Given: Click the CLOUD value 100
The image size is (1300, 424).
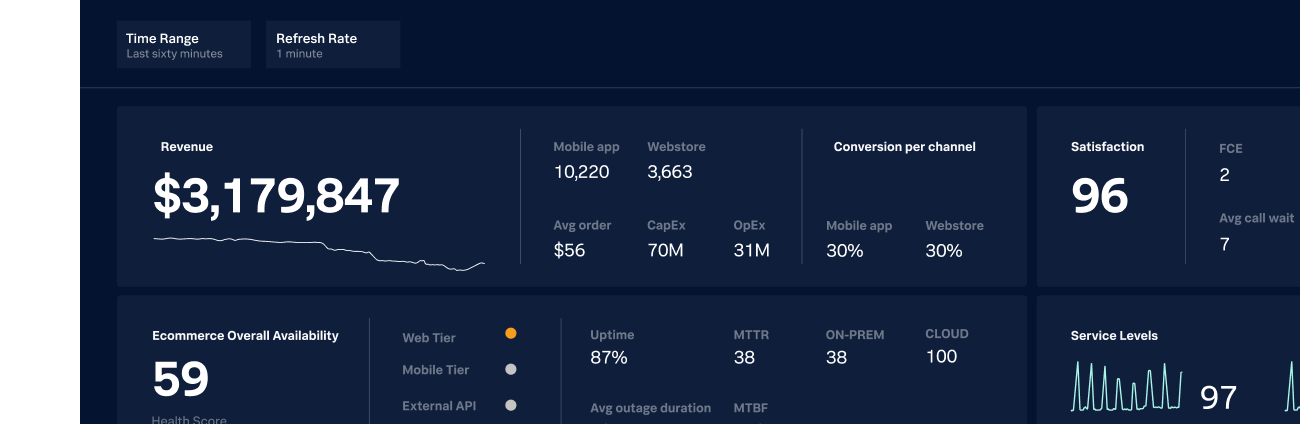Looking at the screenshot, I should coord(941,357).
